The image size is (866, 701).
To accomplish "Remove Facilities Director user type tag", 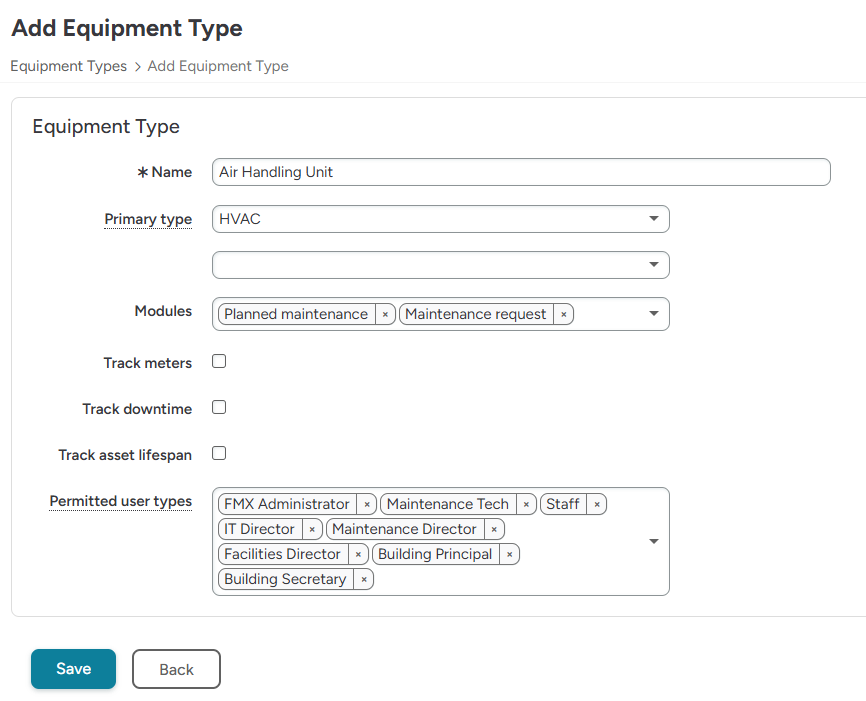I will point(358,554).
